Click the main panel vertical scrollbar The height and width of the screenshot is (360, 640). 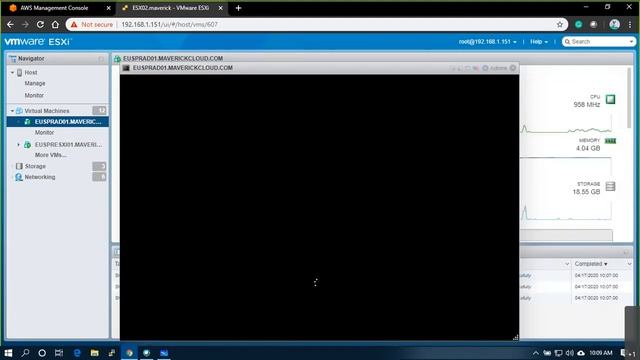coord(629,98)
